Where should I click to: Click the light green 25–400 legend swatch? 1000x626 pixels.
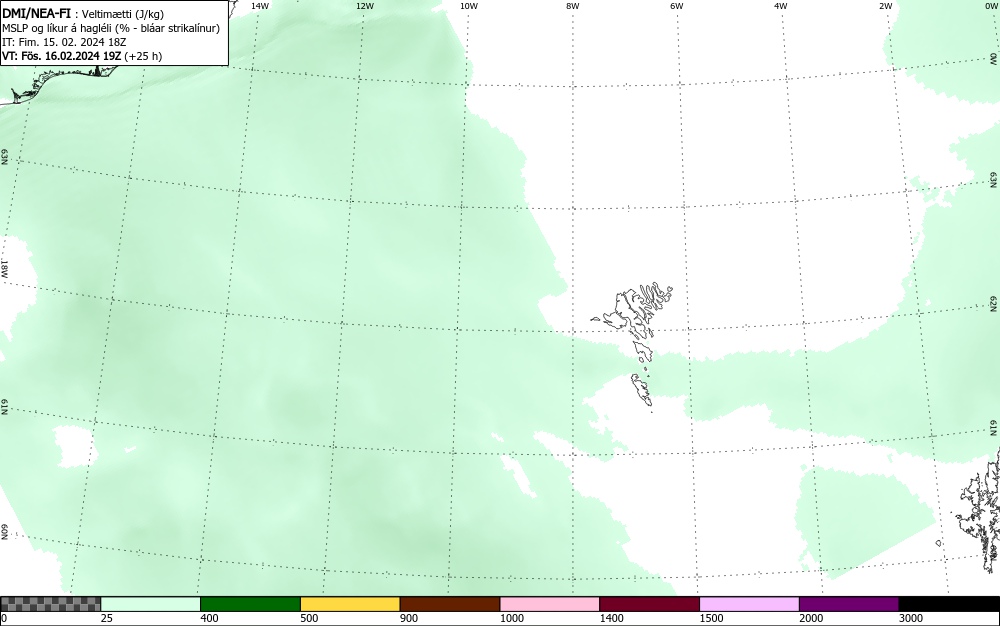pos(151,604)
